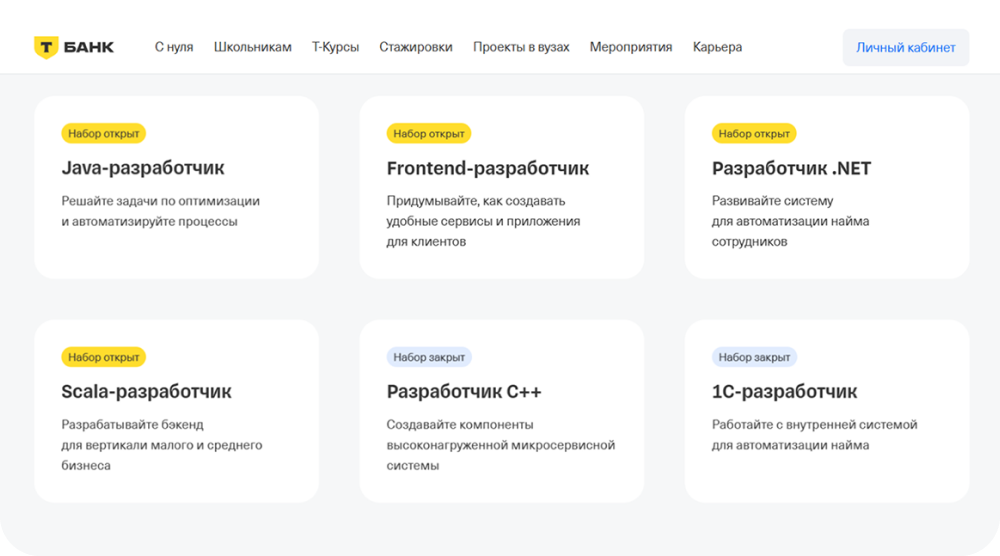The image size is (1000, 556).
Task: Open the 1С-разработчик card title
Action: coord(784,391)
